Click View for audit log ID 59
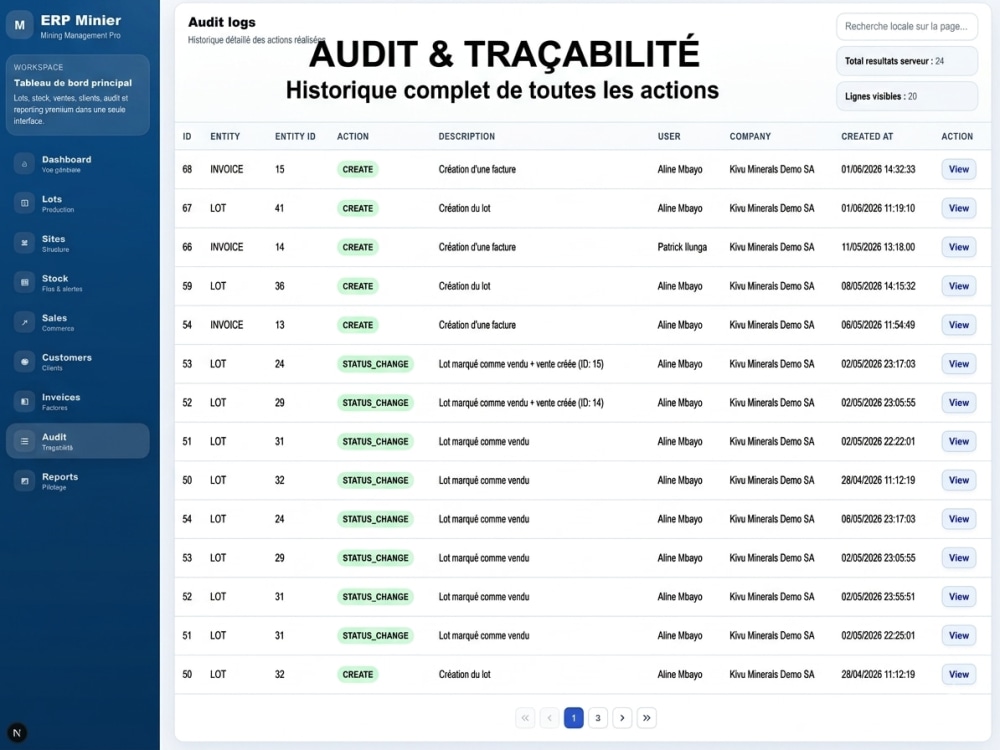Image resolution: width=1000 pixels, height=750 pixels. (959, 286)
